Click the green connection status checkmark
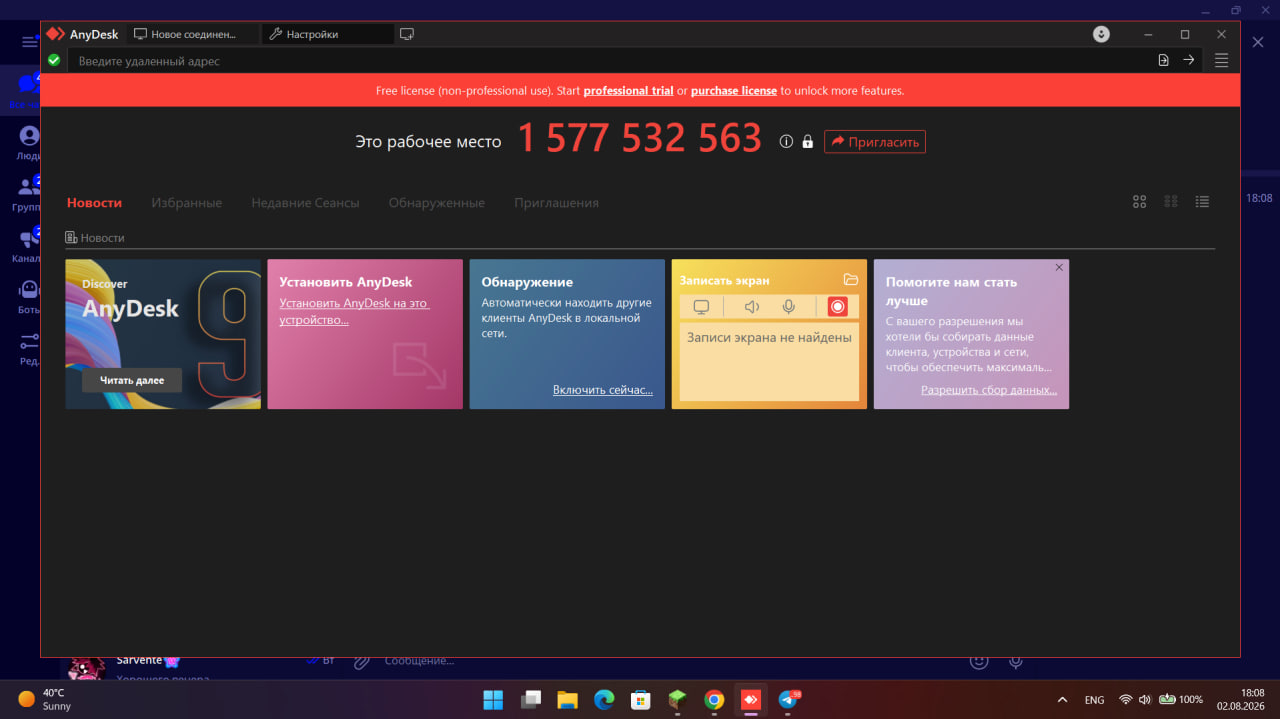This screenshot has height=719, width=1280. [54, 60]
